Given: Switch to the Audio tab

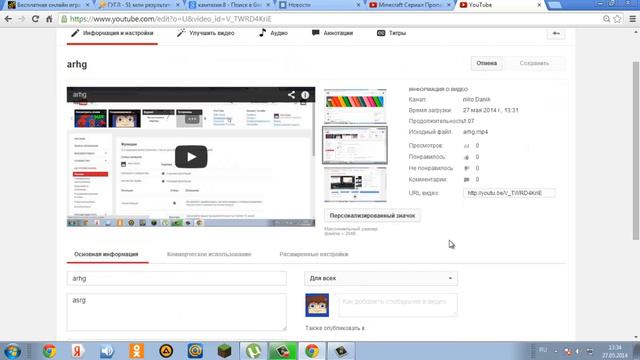Looking at the screenshot, I should coord(273,33).
